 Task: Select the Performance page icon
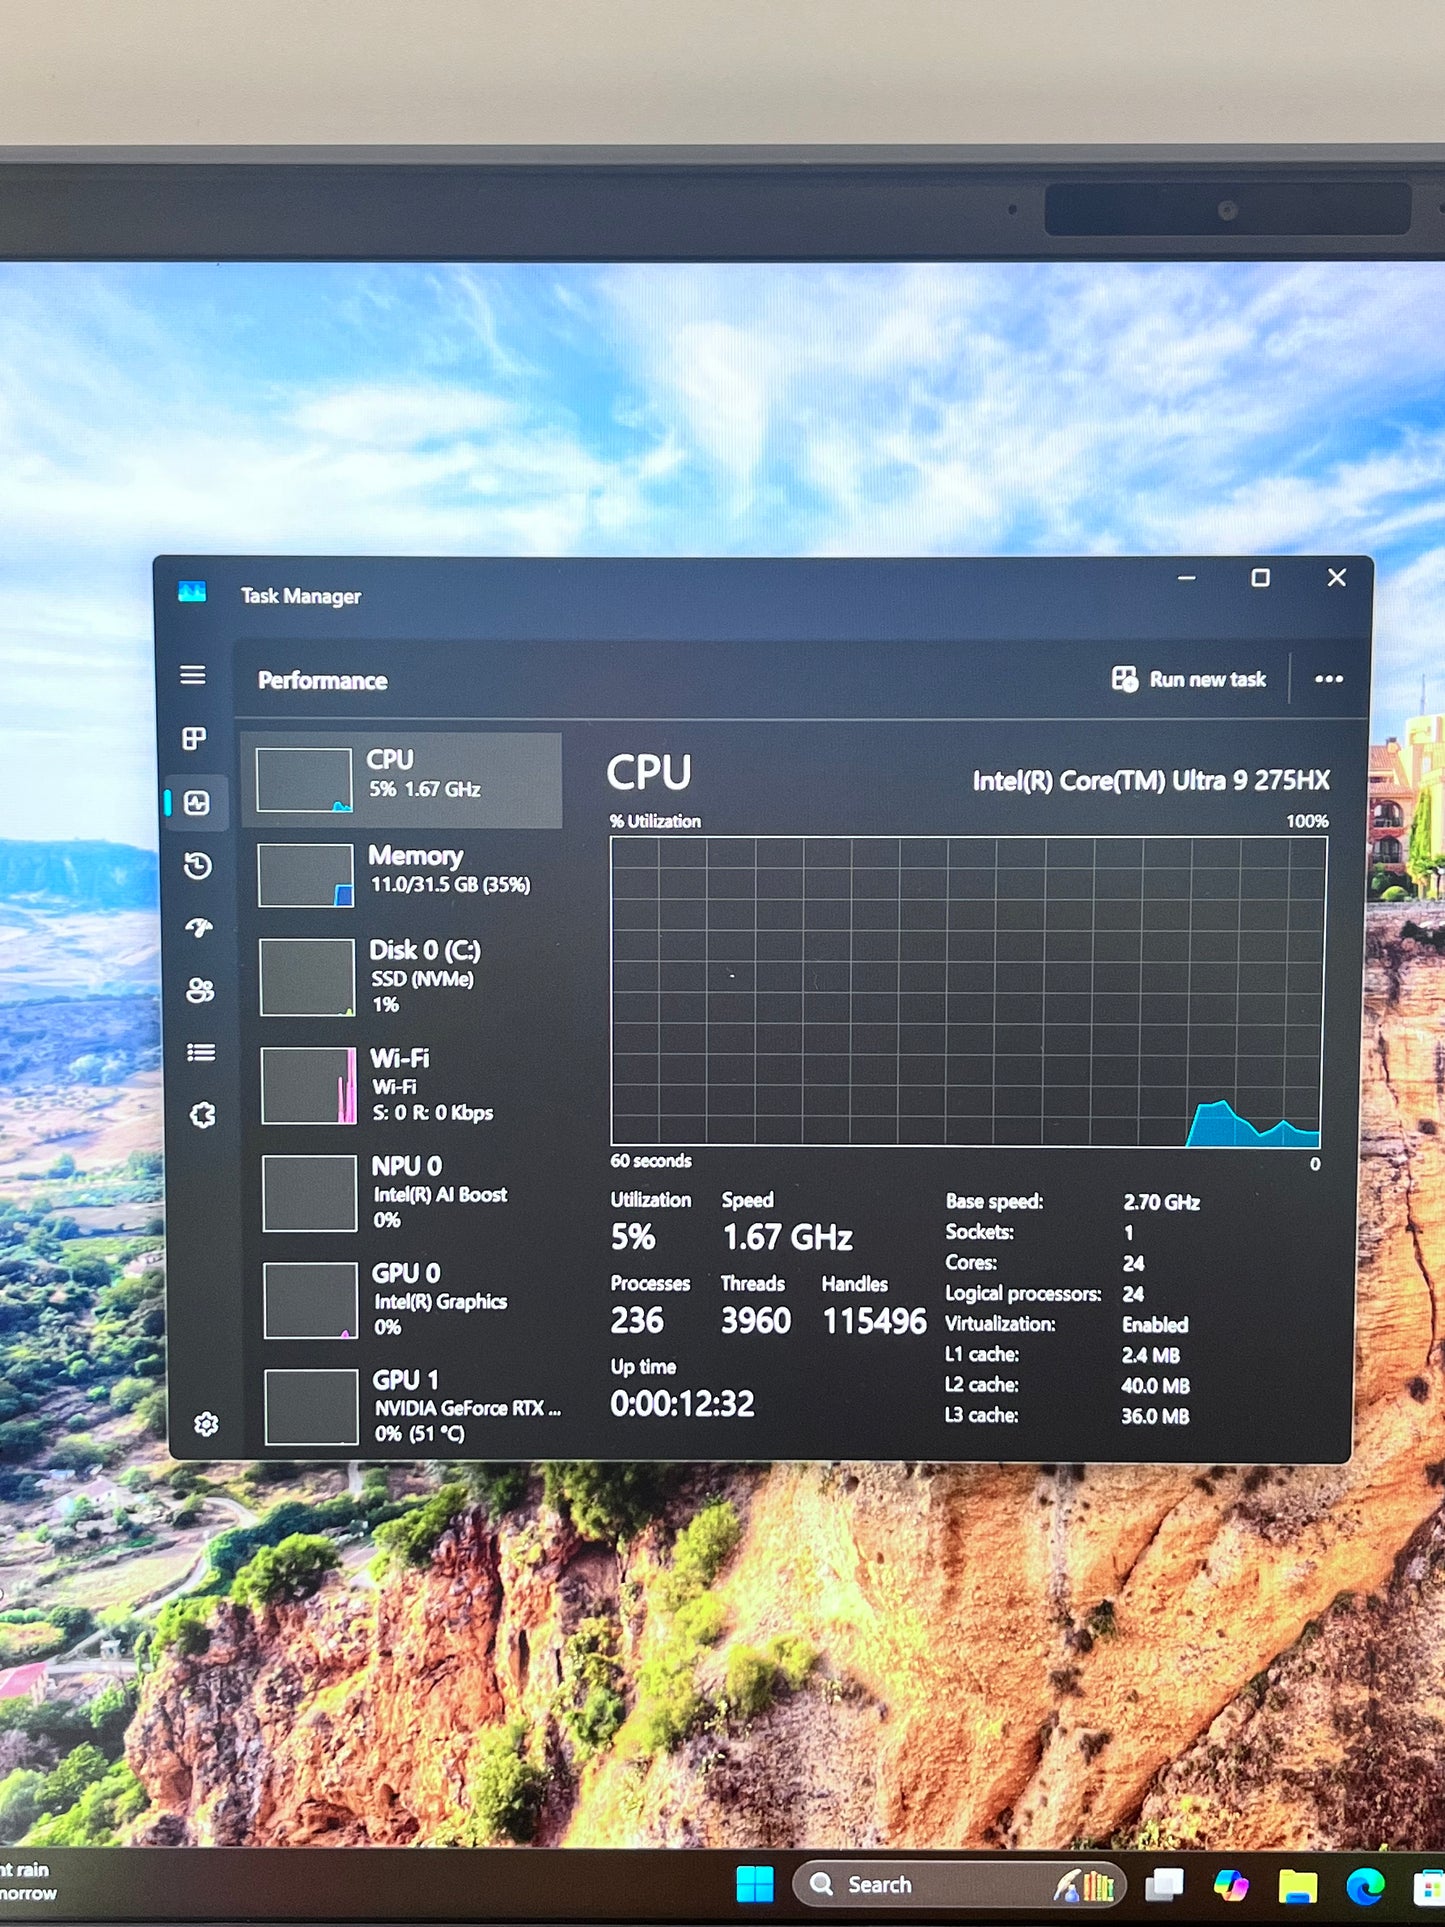pos(197,802)
